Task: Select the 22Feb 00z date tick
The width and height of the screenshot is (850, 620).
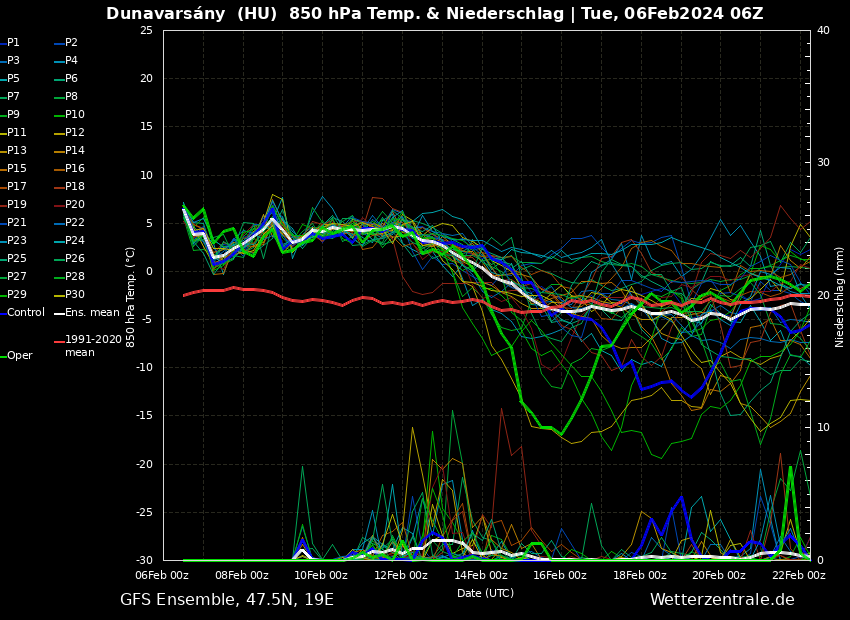Action: [x=799, y=576]
